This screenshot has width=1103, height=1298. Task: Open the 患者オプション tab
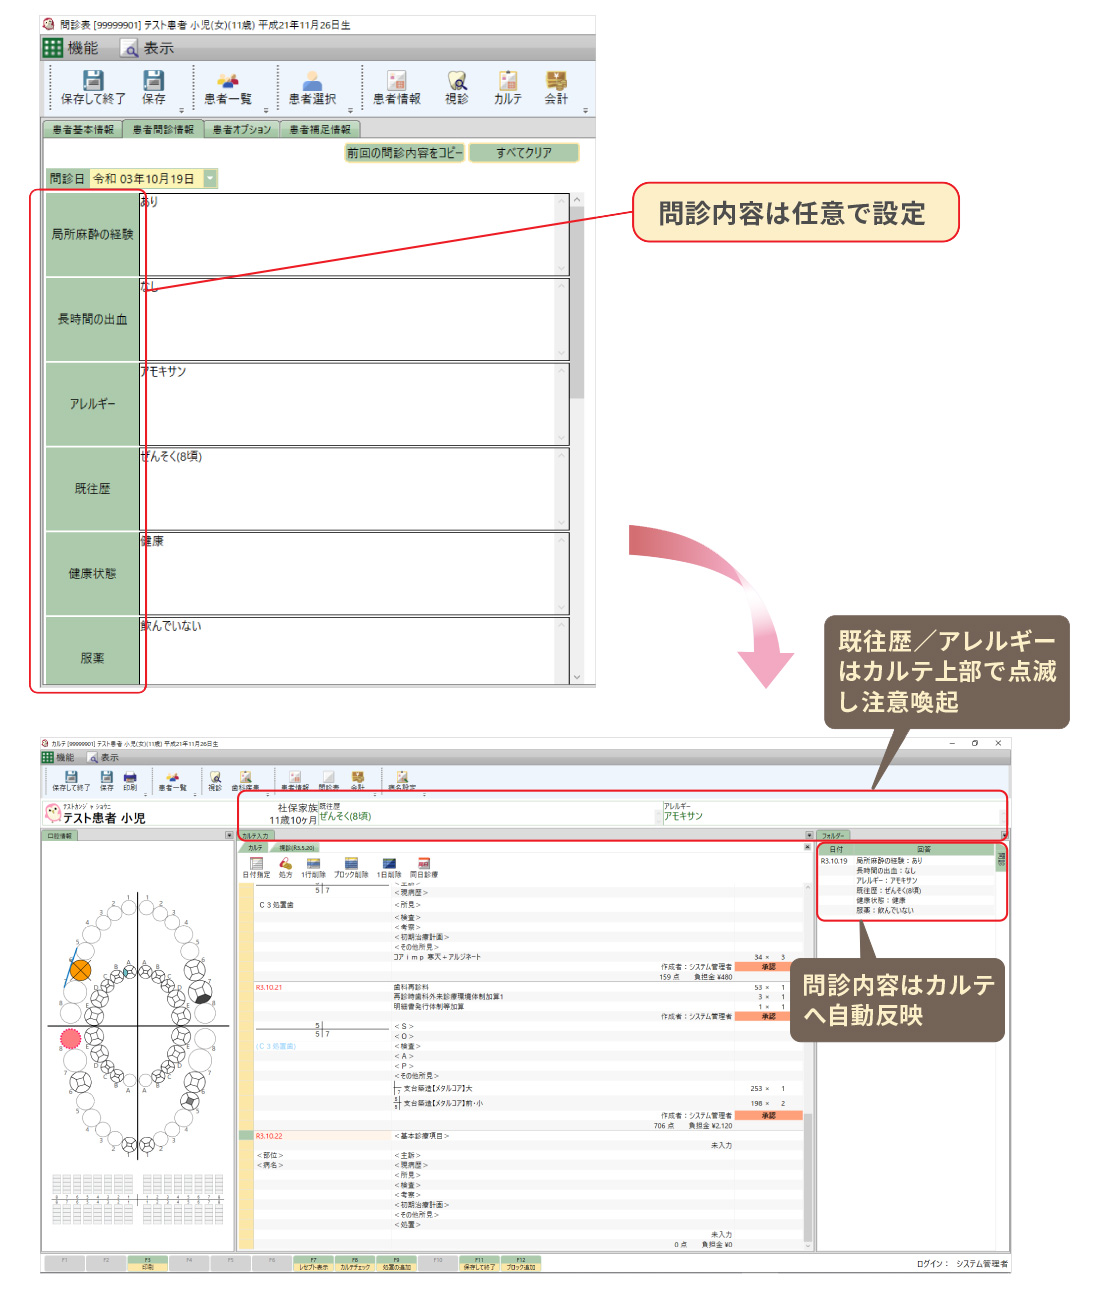pos(241,130)
